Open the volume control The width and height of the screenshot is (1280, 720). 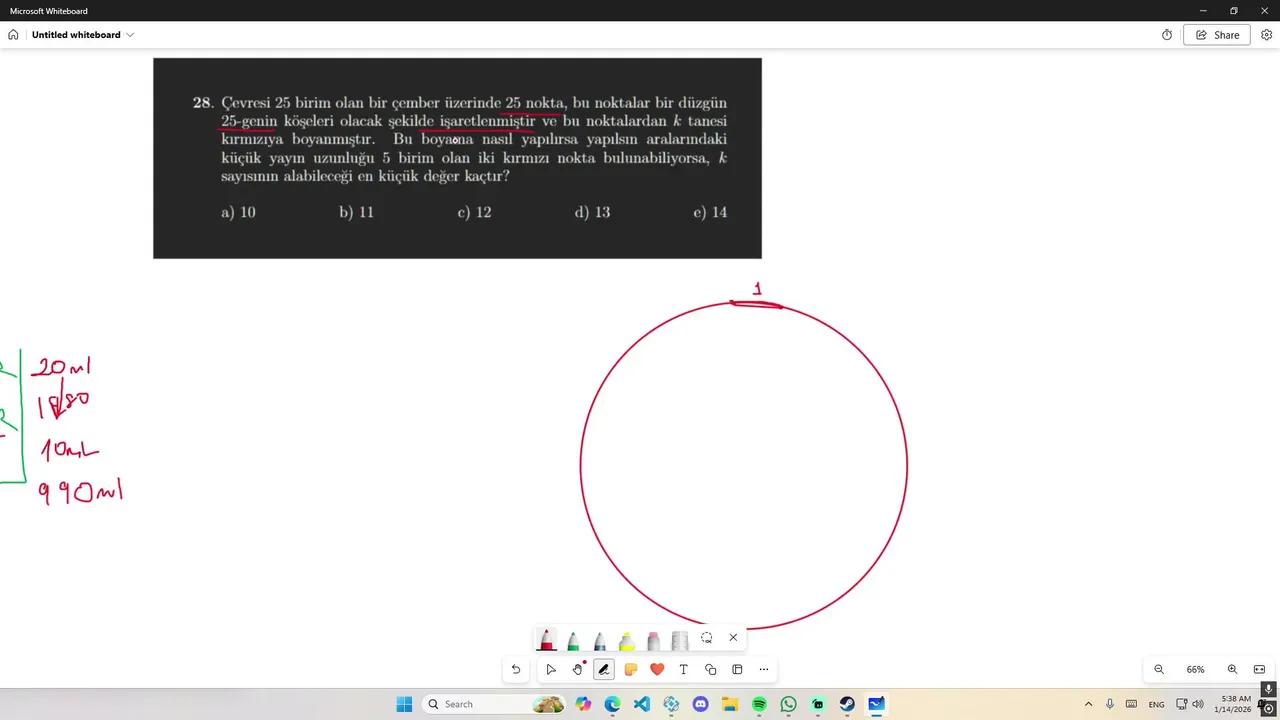tap(1198, 704)
